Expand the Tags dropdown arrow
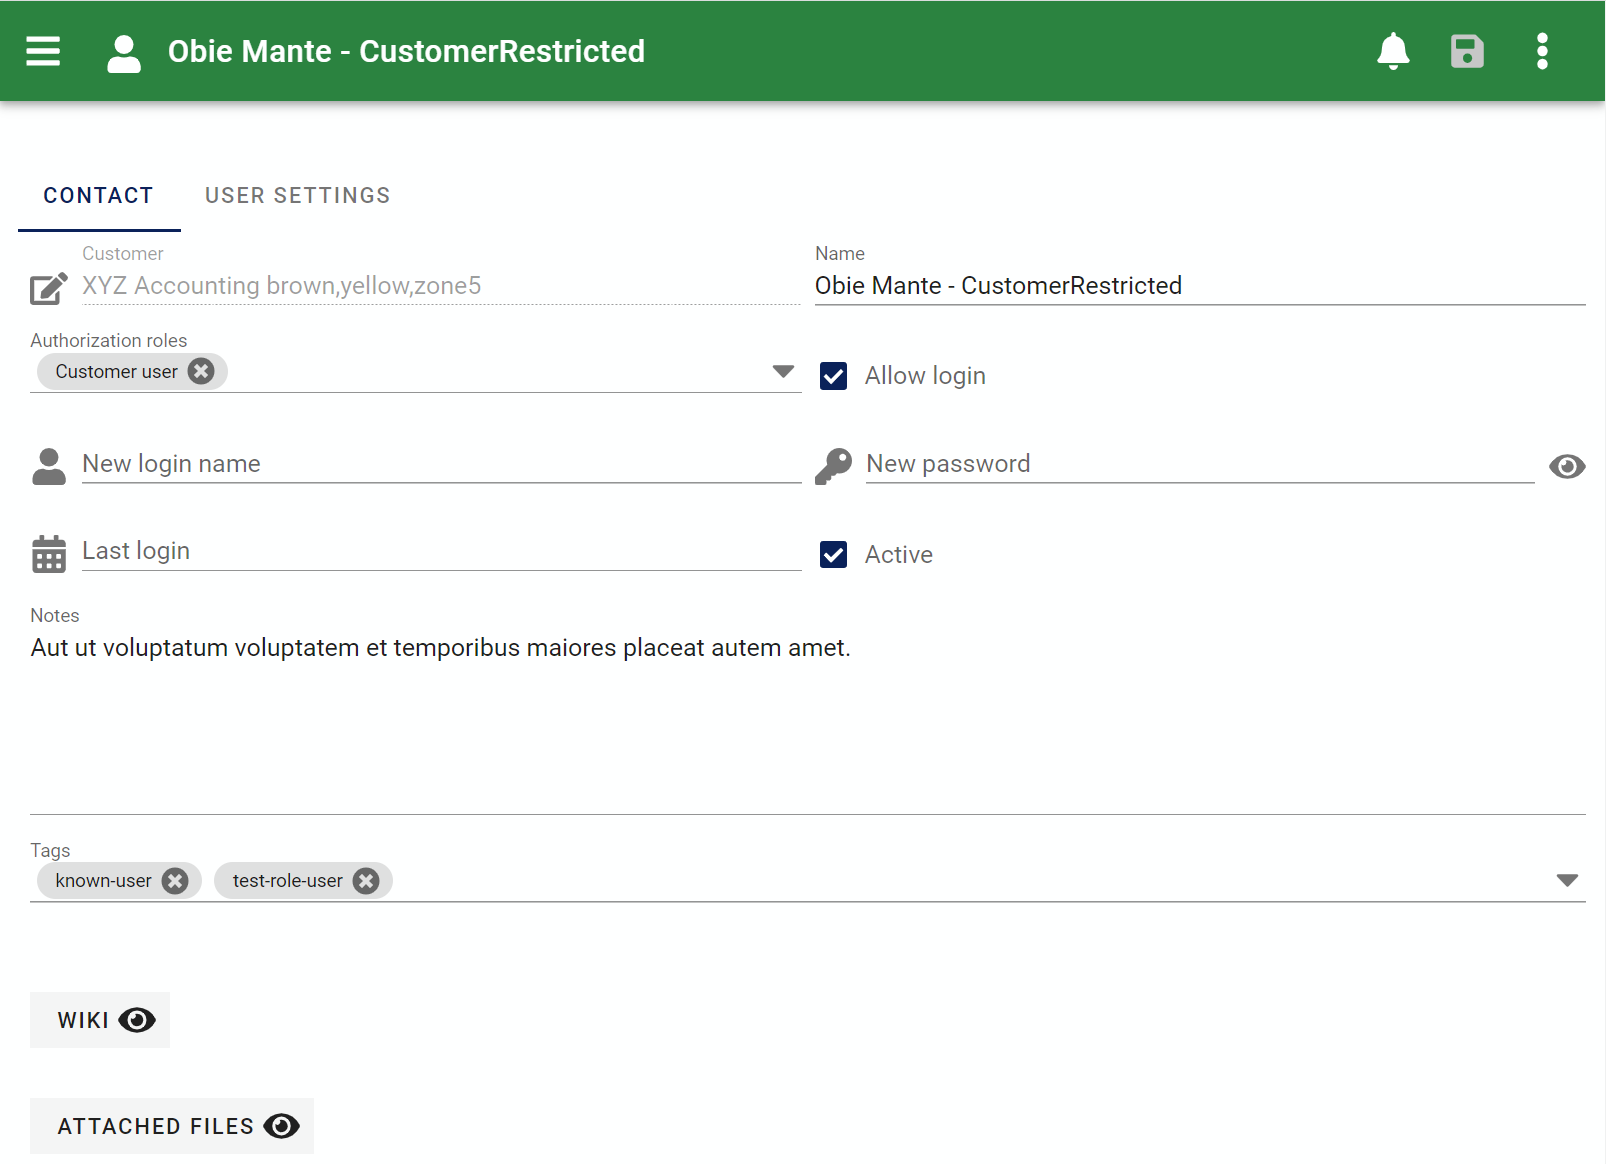 [1567, 880]
